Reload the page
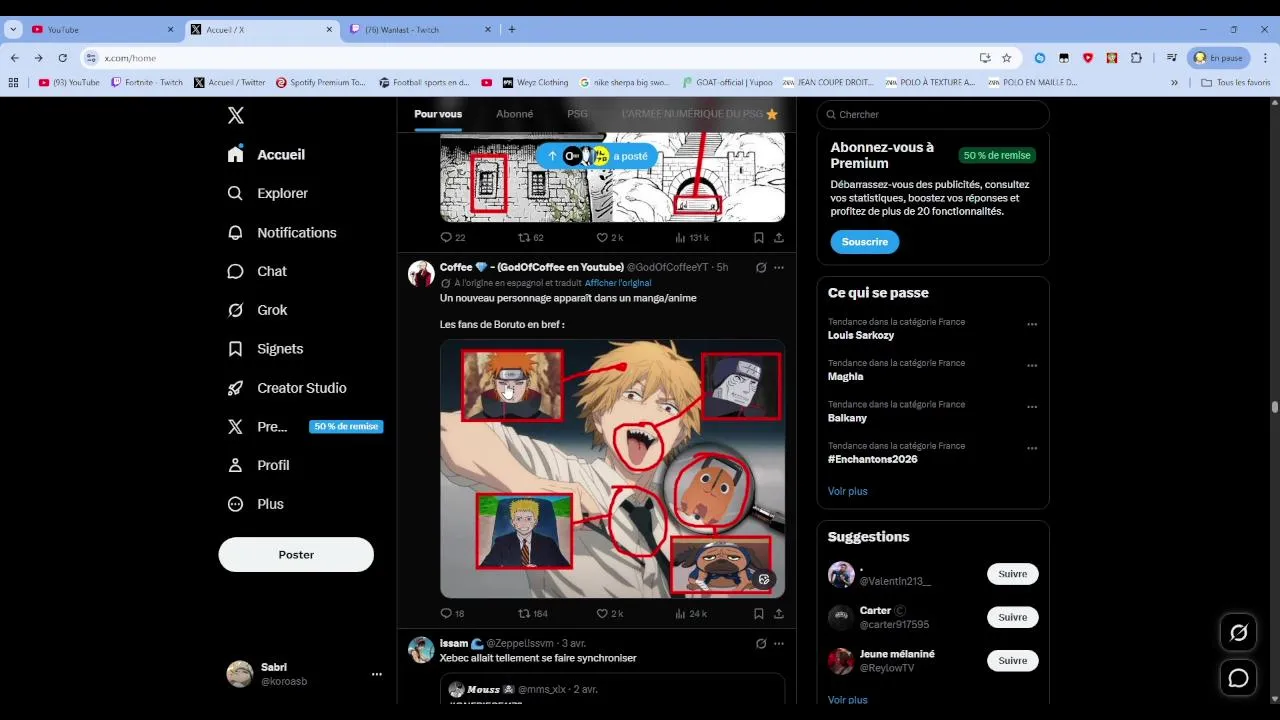 click(x=62, y=58)
